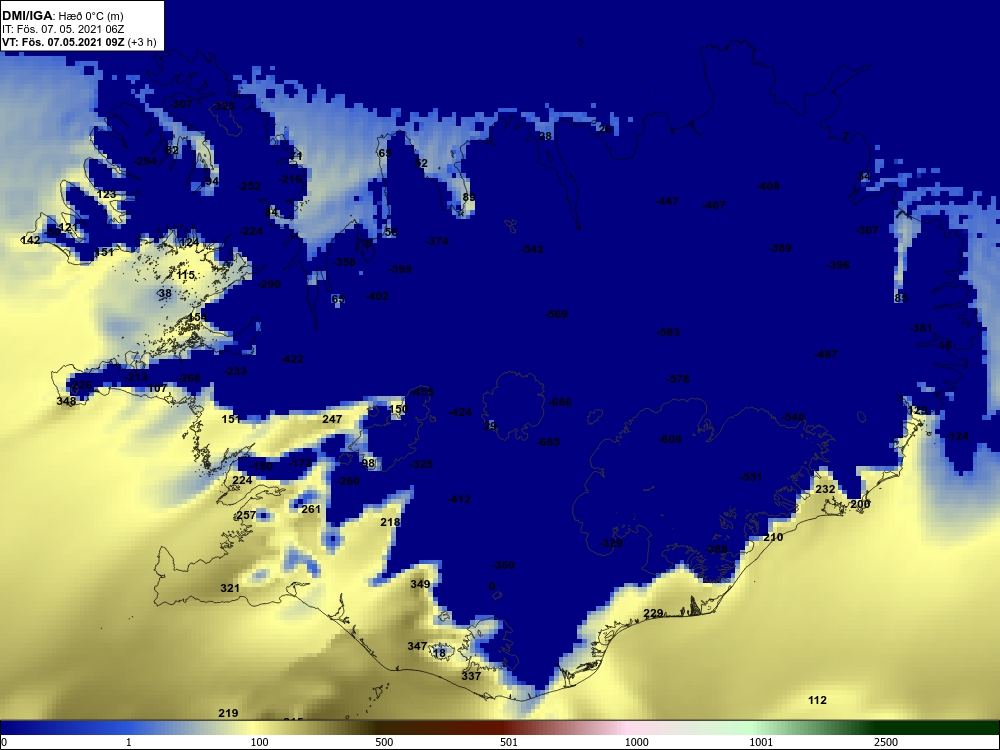Viewport: 1000px width, 750px height.
Task: Click the map value 321
Action: click(x=230, y=588)
